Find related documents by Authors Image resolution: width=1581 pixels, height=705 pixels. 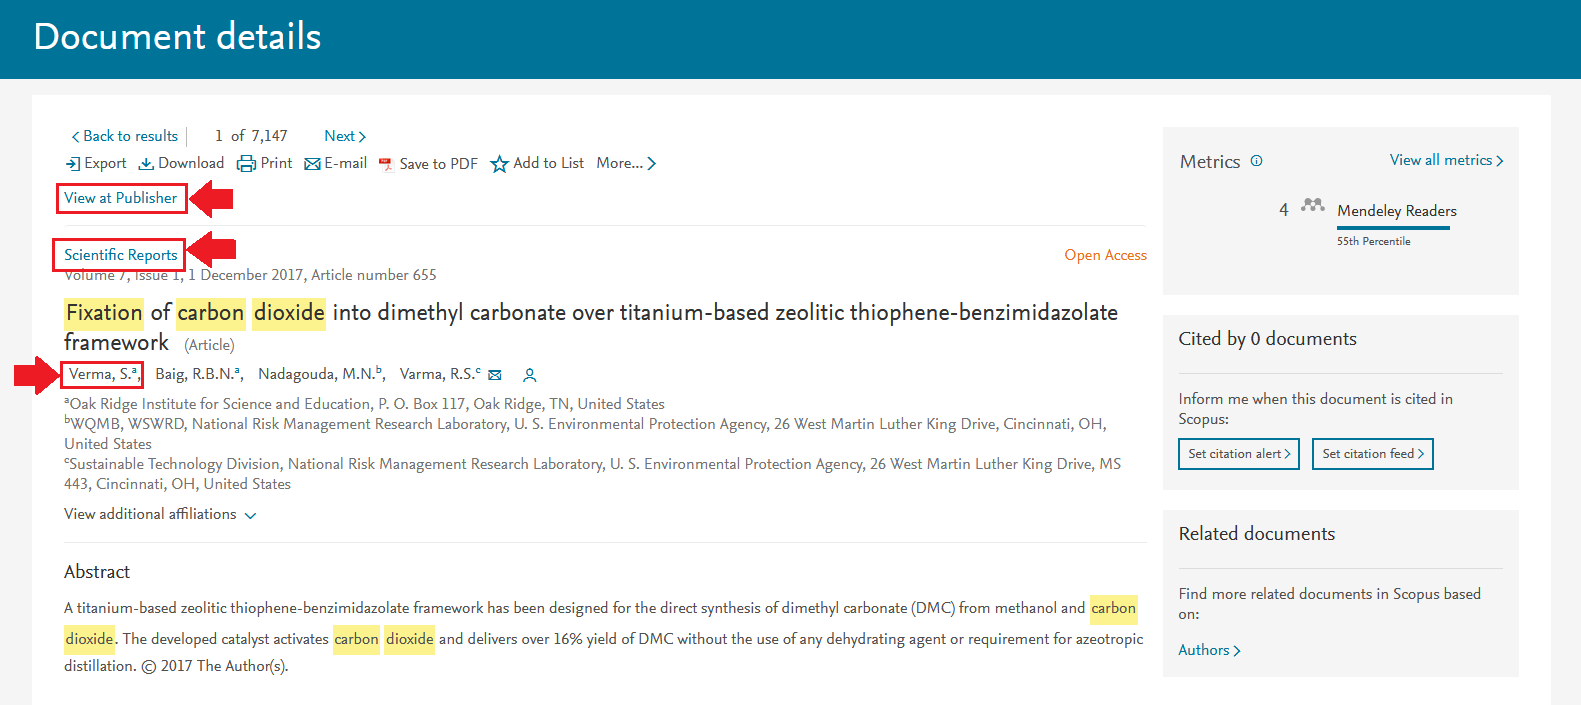tap(1209, 650)
